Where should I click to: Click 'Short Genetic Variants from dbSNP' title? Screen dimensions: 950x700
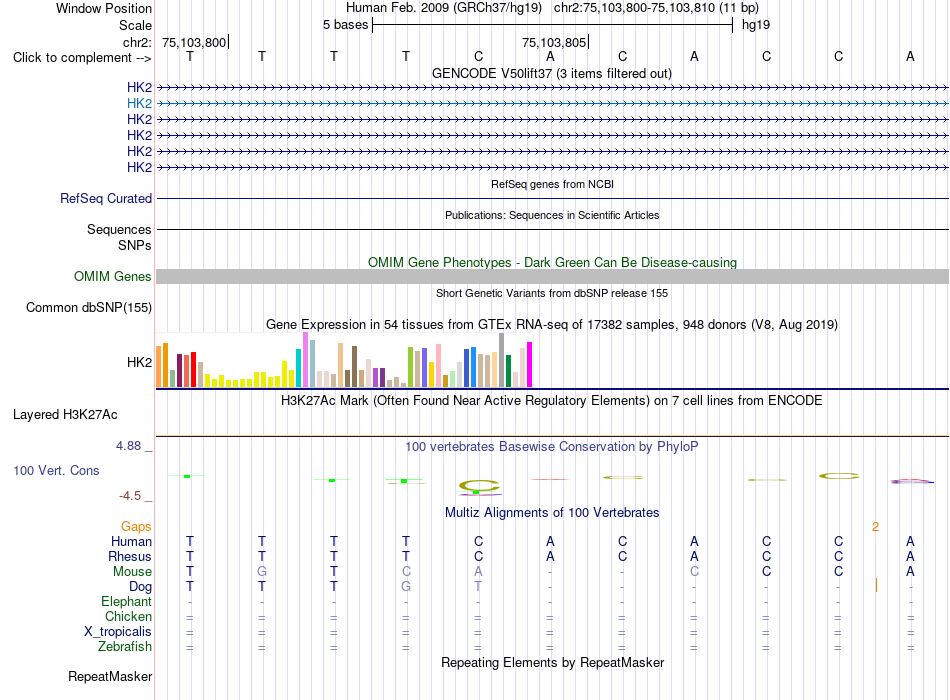click(552, 293)
